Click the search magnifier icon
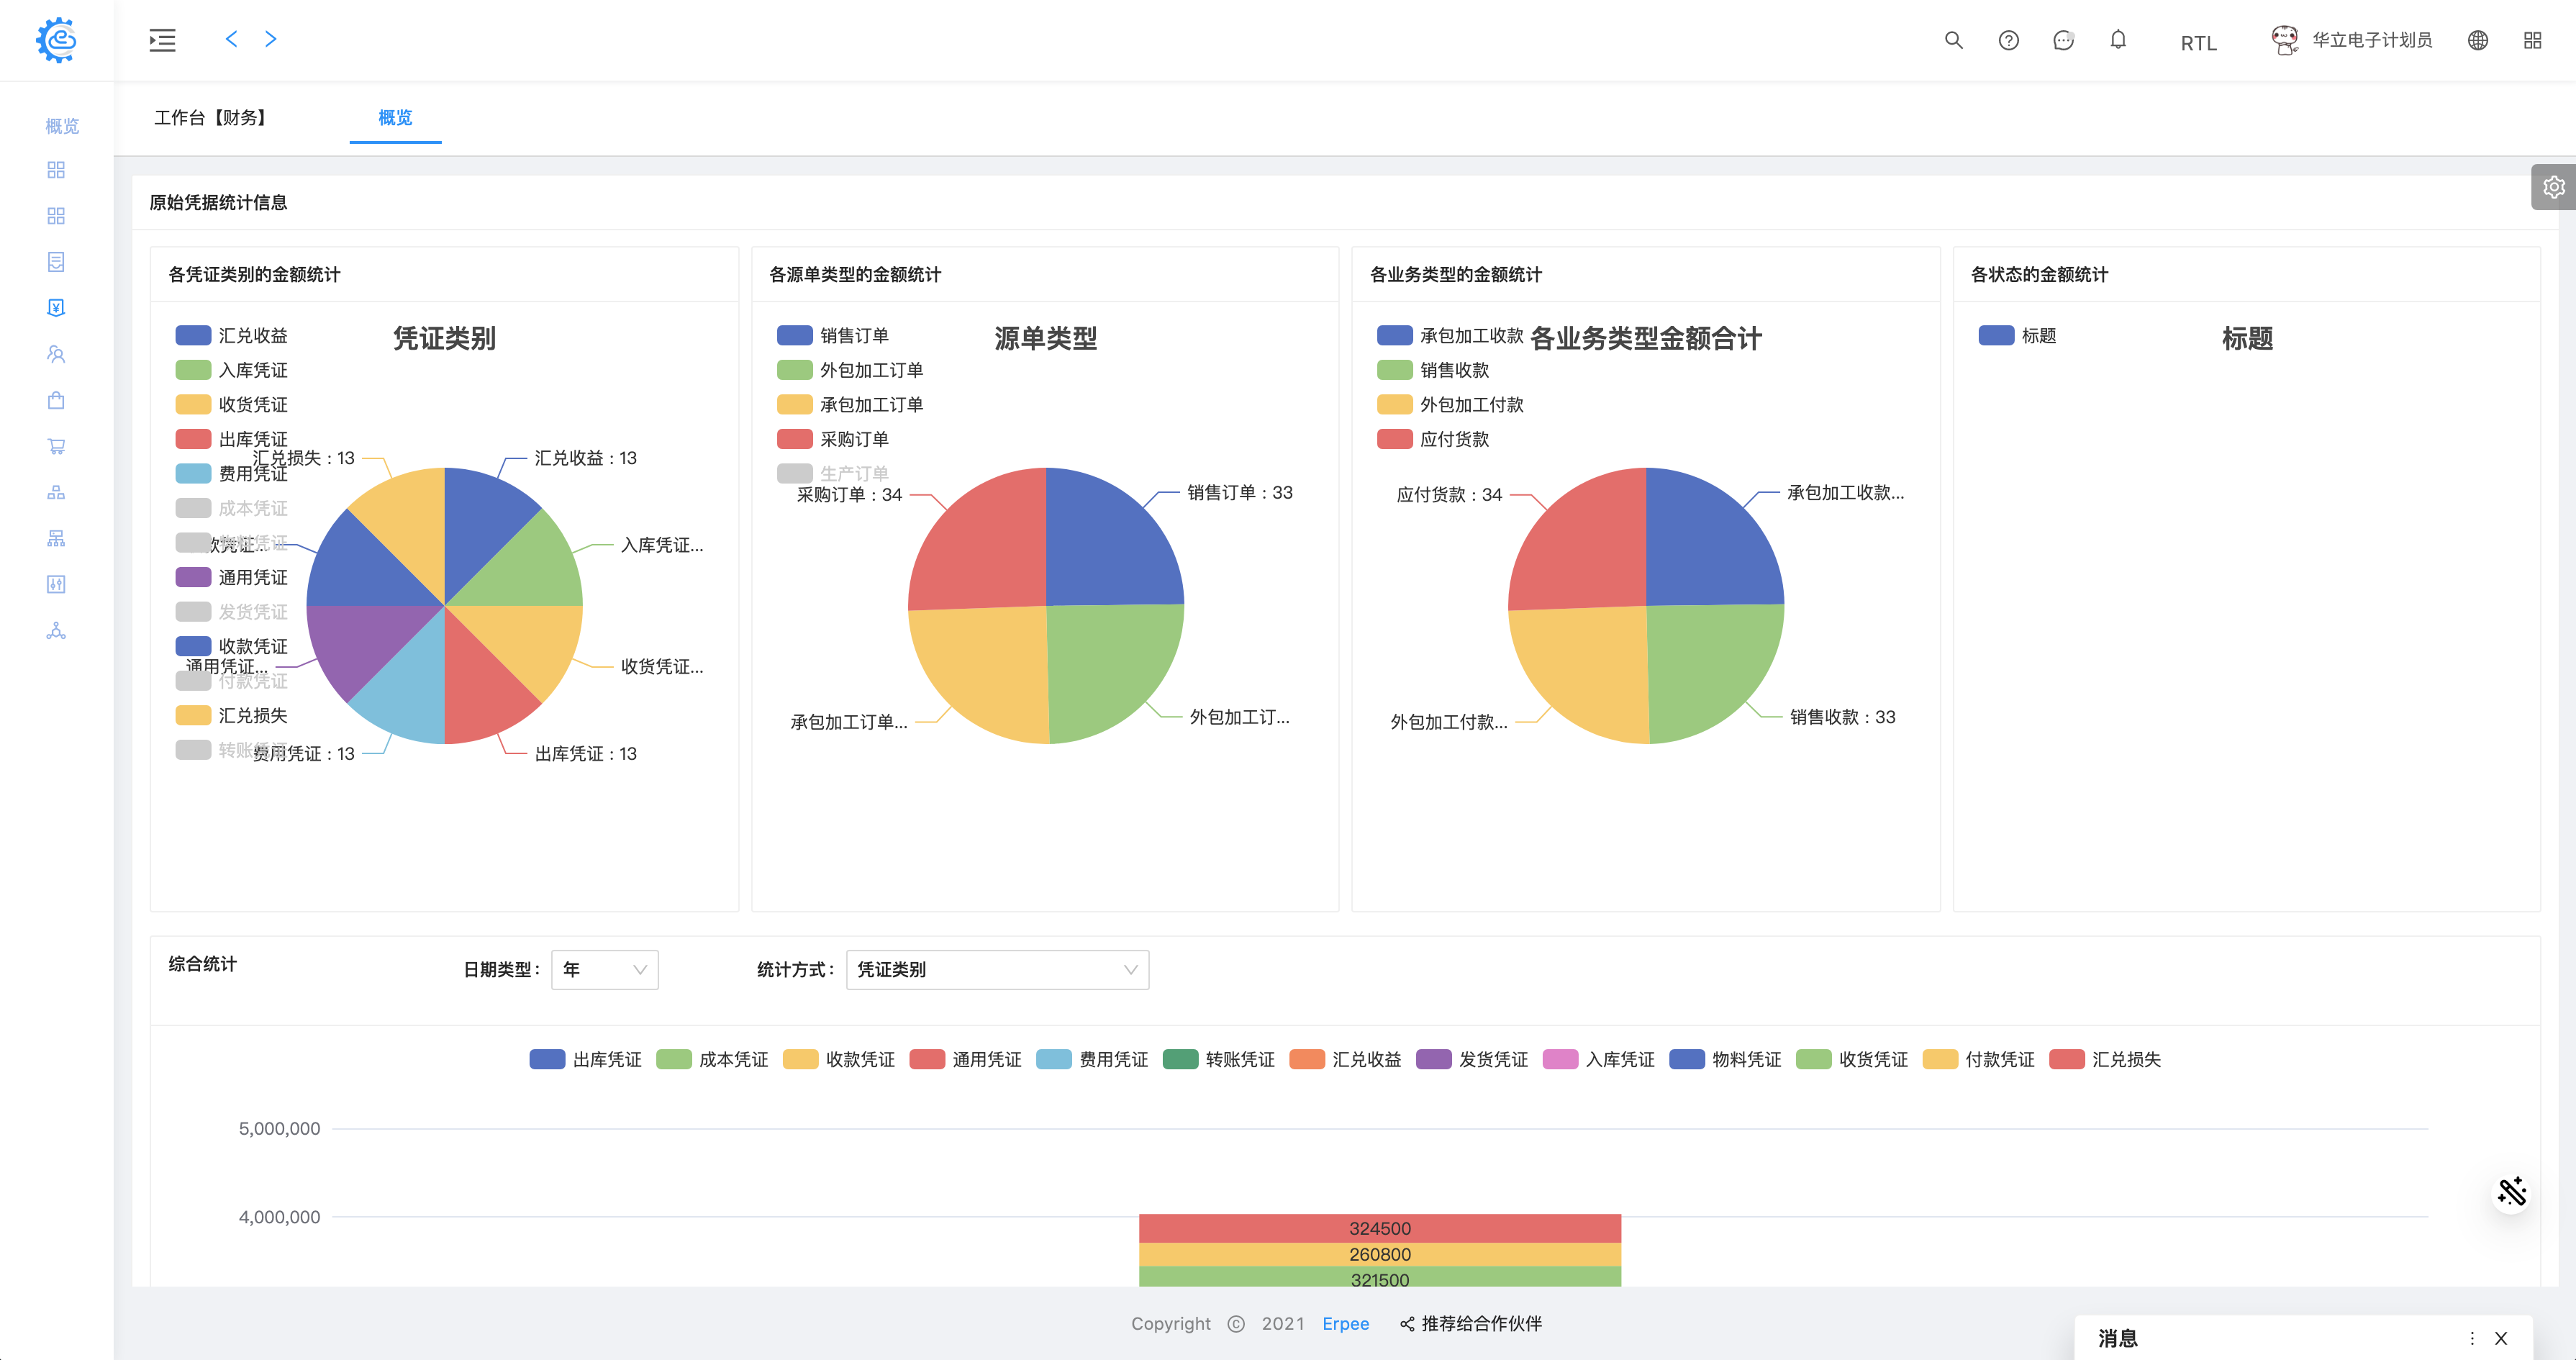Image resolution: width=2576 pixels, height=1360 pixels. (1953, 40)
